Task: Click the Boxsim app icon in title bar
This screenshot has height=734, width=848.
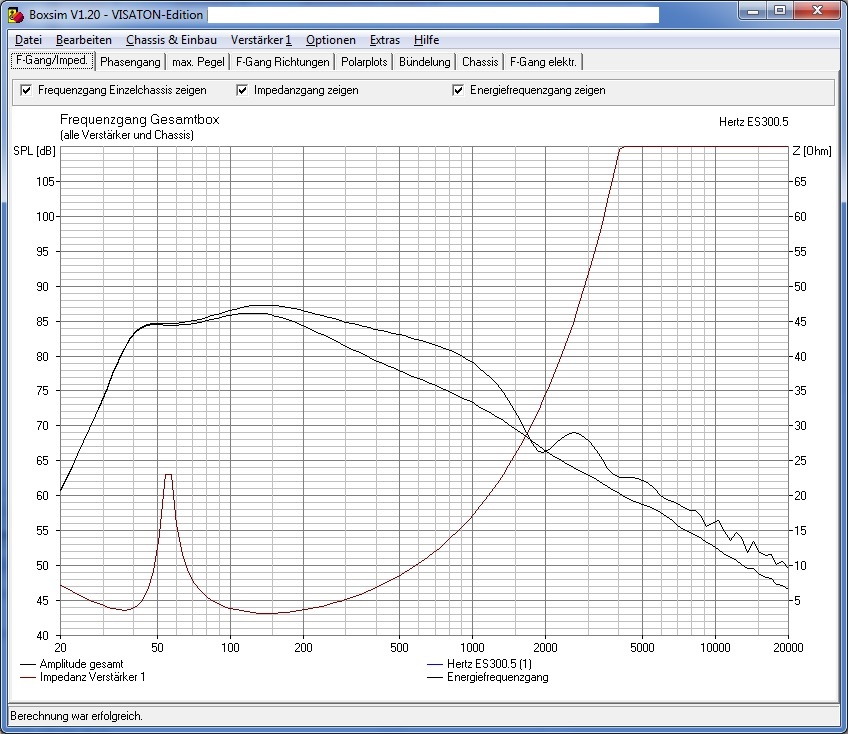Action: tap(16, 15)
